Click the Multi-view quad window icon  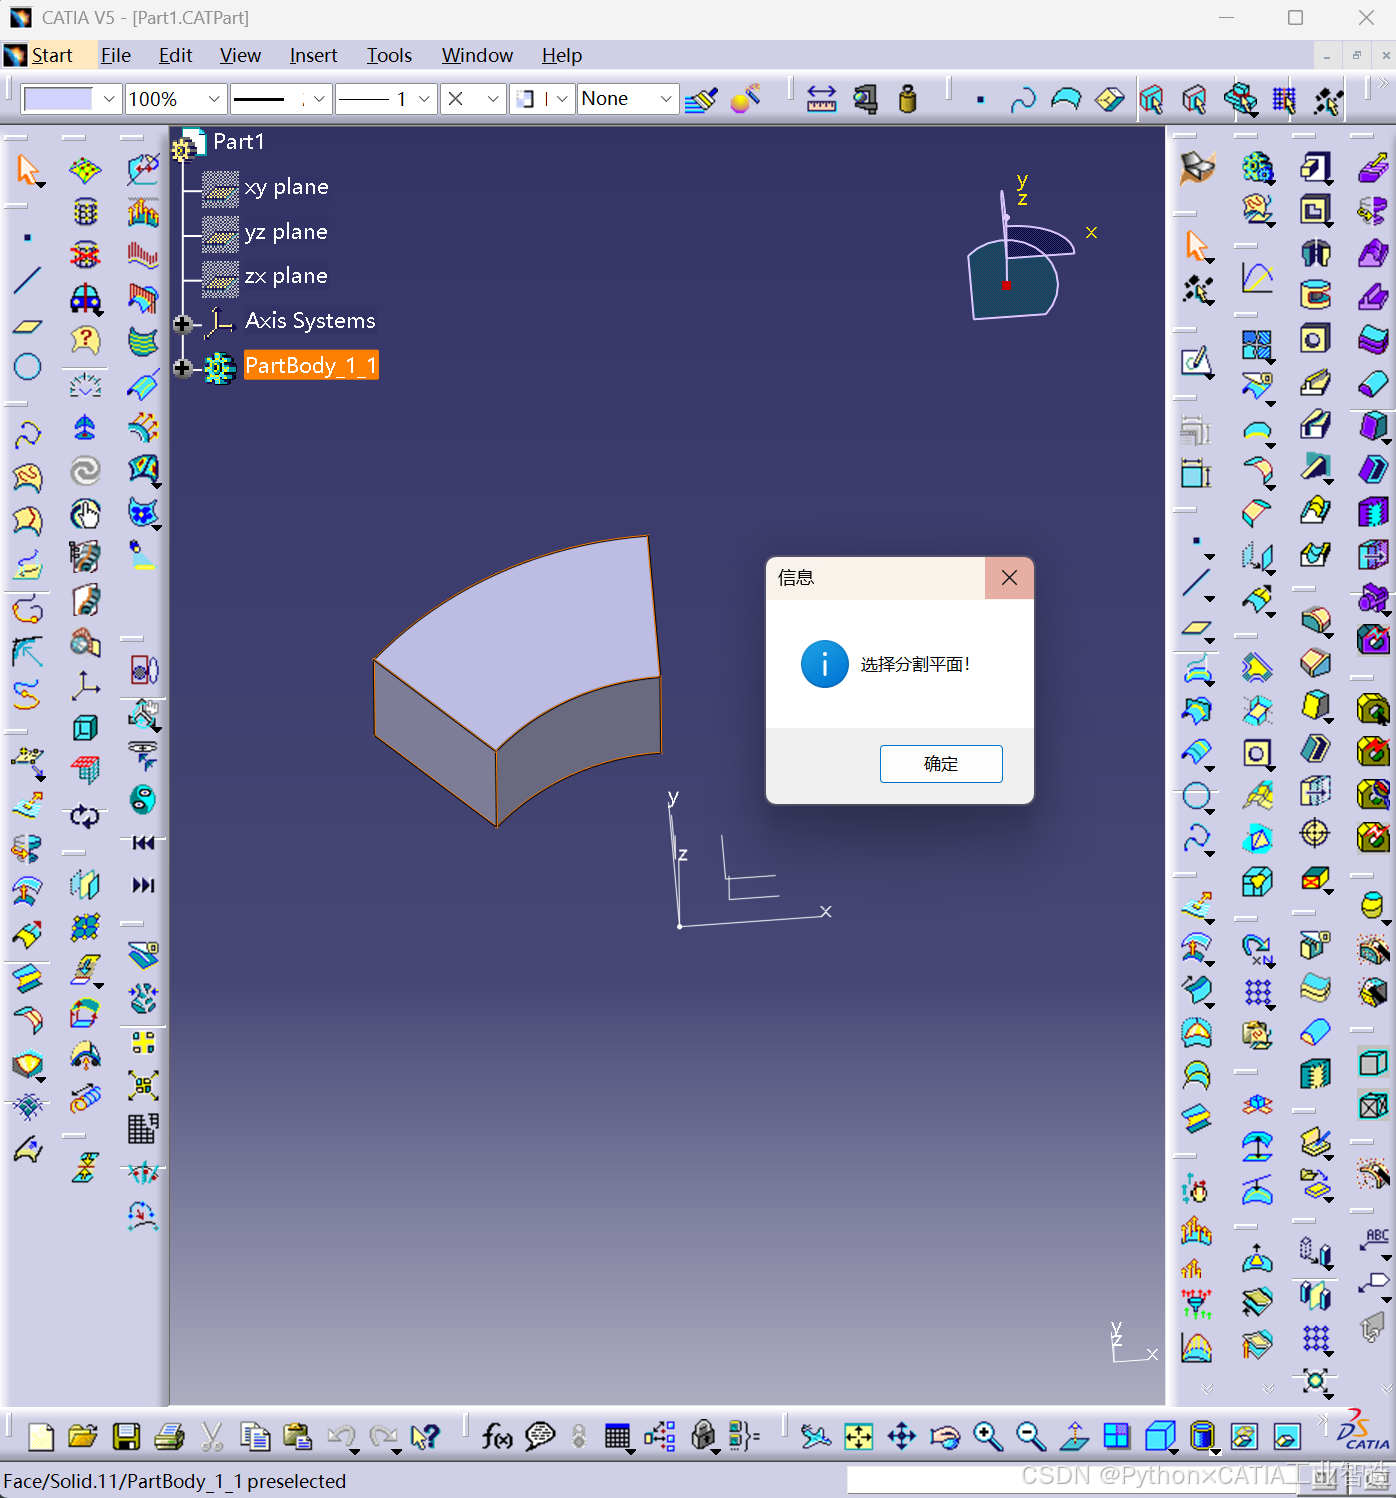1117,1437
